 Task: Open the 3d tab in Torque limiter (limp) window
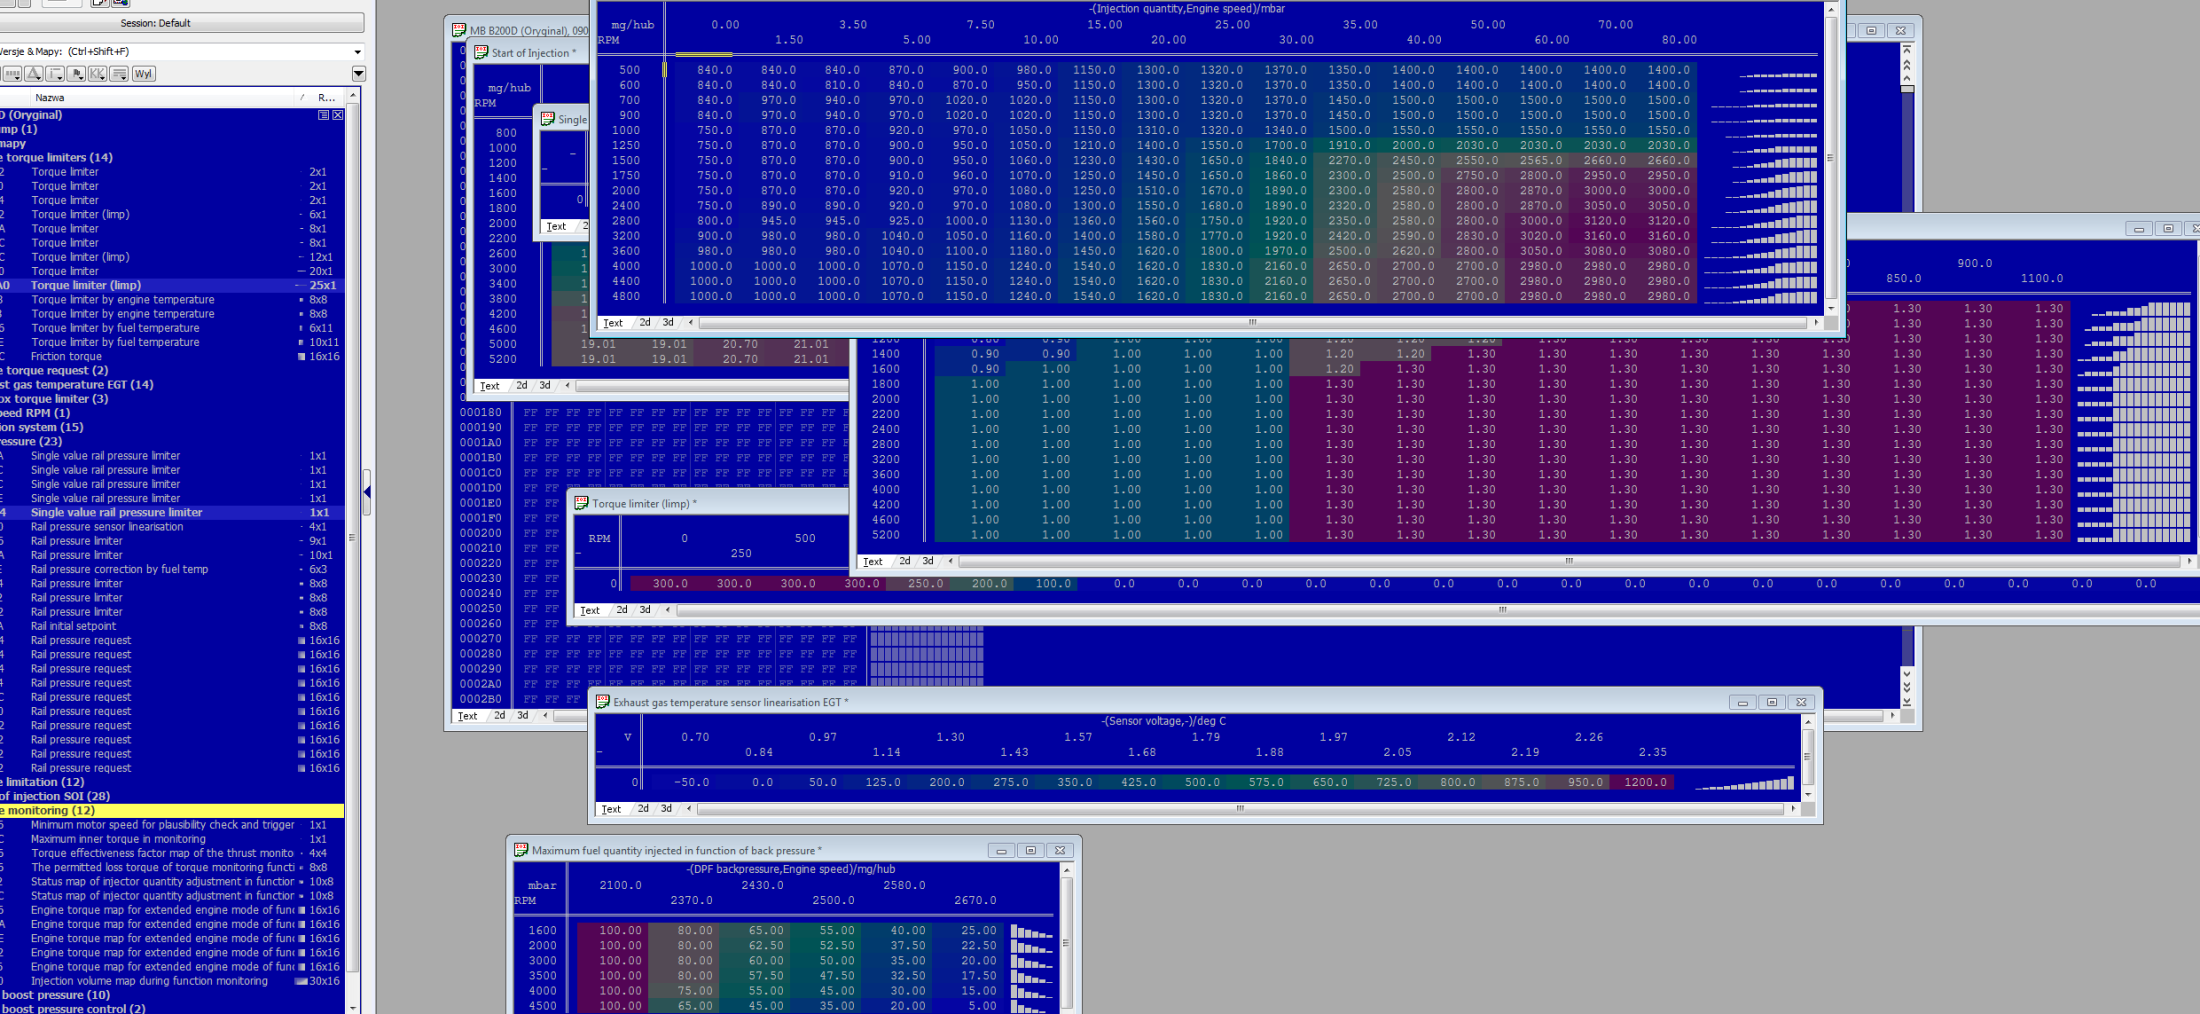point(645,610)
